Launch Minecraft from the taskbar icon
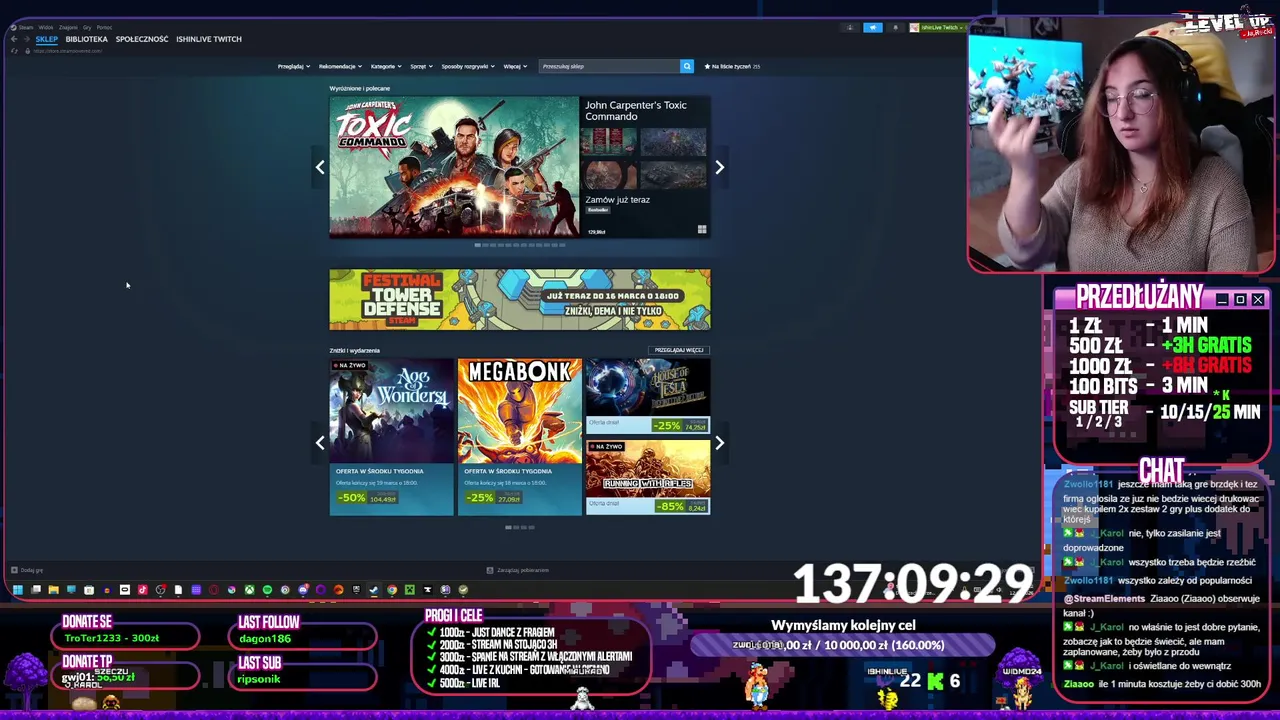The height and width of the screenshot is (720, 1280). pyautogui.click(x=410, y=590)
